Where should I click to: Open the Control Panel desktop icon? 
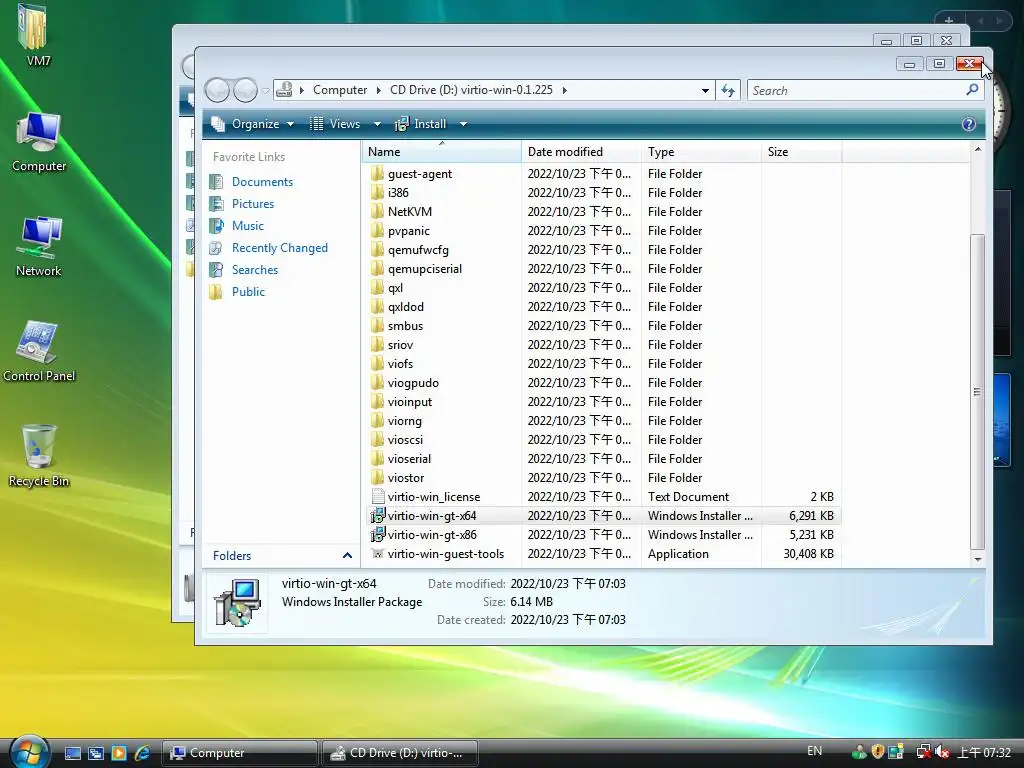[37, 342]
